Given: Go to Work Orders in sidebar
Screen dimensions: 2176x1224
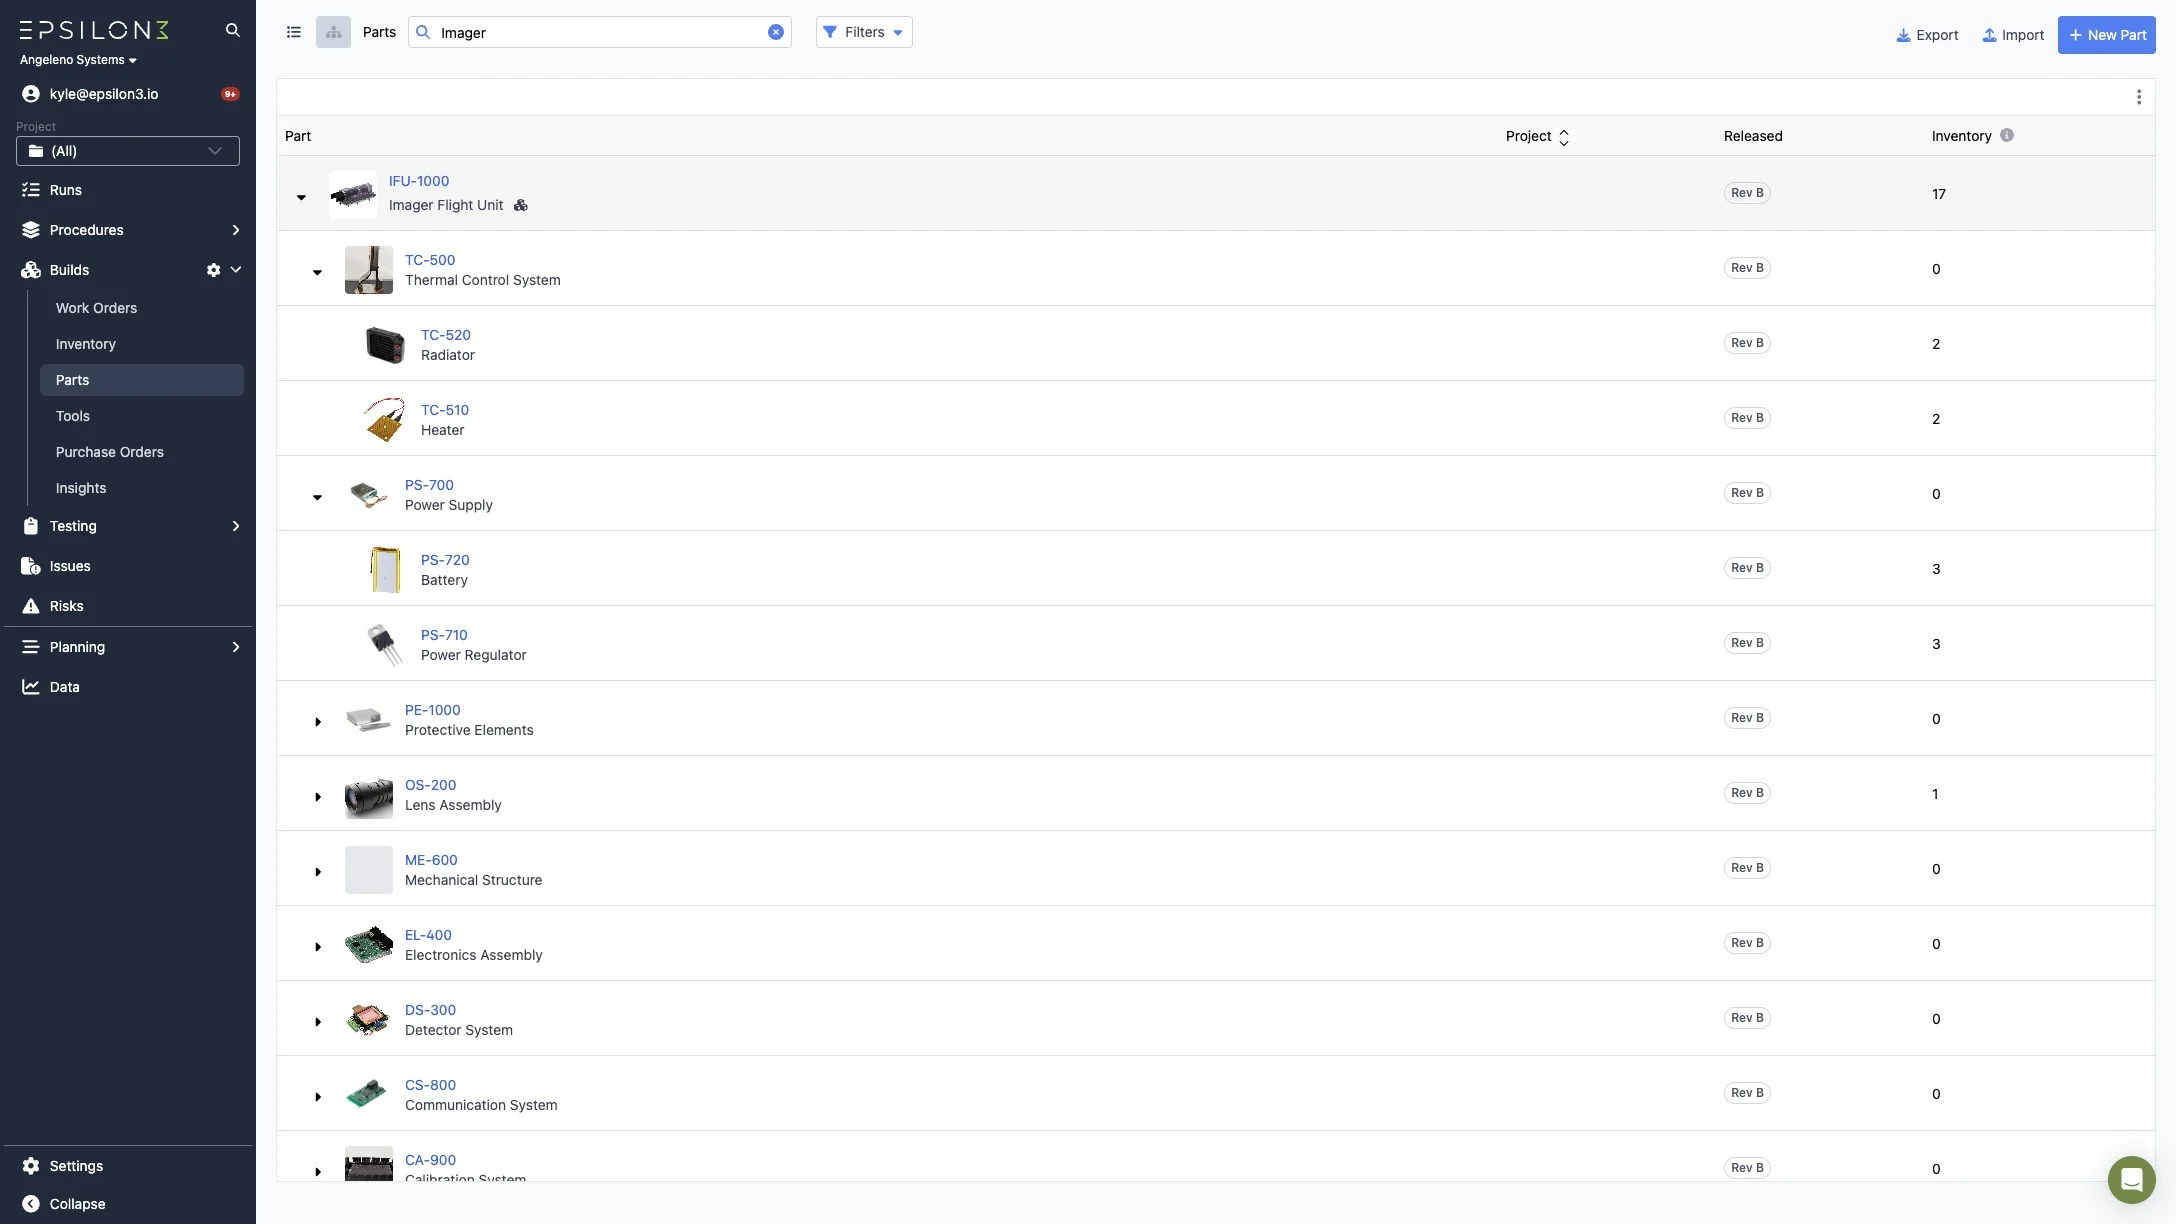Looking at the screenshot, I should click(96, 308).
